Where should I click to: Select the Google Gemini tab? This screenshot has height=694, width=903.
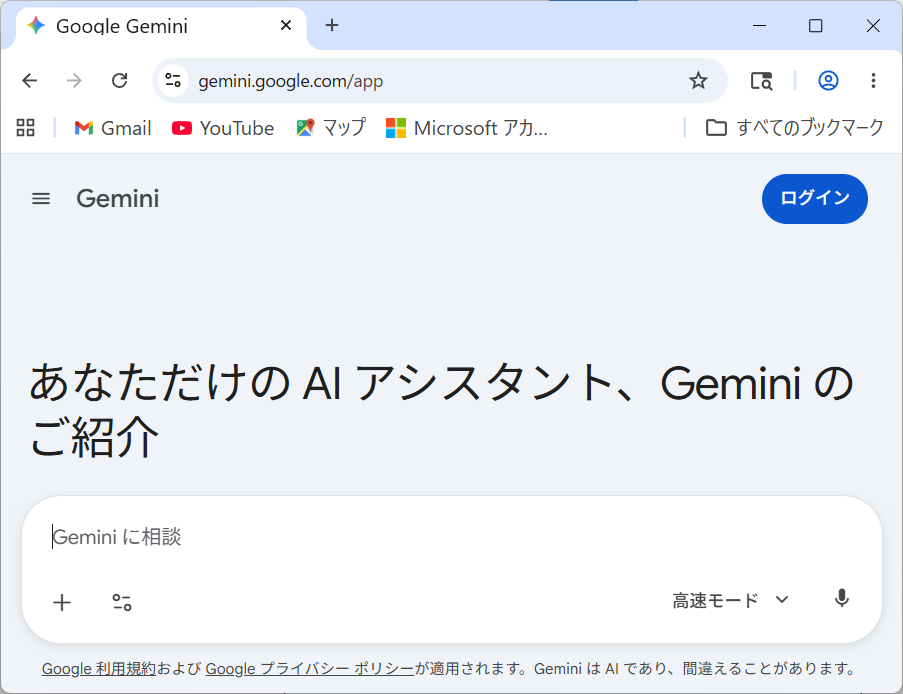point(161,26)
